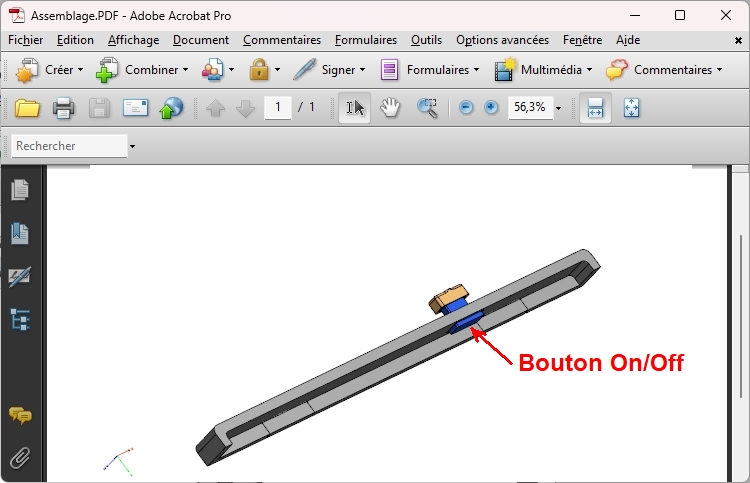The width and height of the screenshot is (750, 483).
Task: Open the Affichage menu
Action: tap(133, 40)
